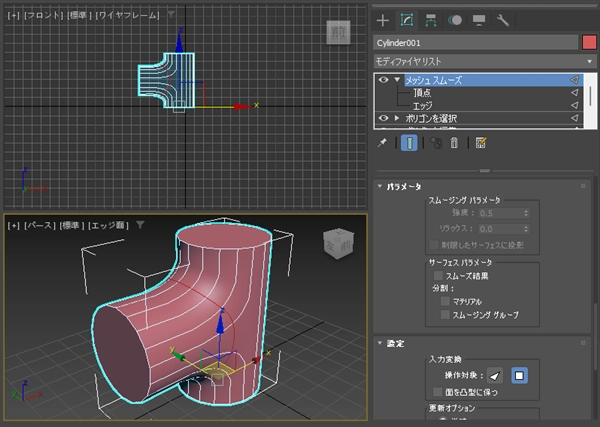The image size is (600, 427).
Task: Select the triangle face operate-on button
Action: coord(495,375)
